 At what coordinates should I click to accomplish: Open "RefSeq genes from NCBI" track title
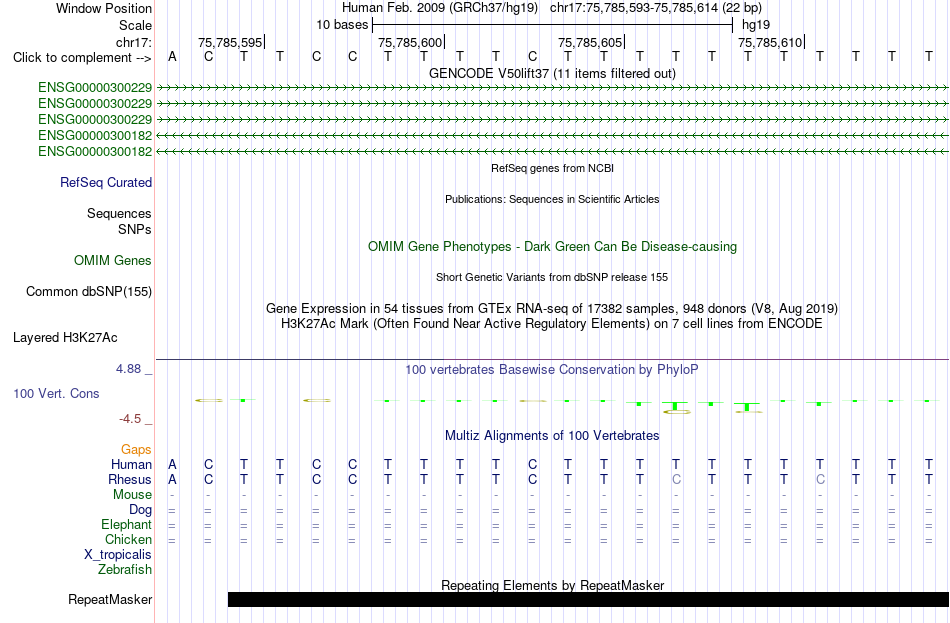click(553, 168)
